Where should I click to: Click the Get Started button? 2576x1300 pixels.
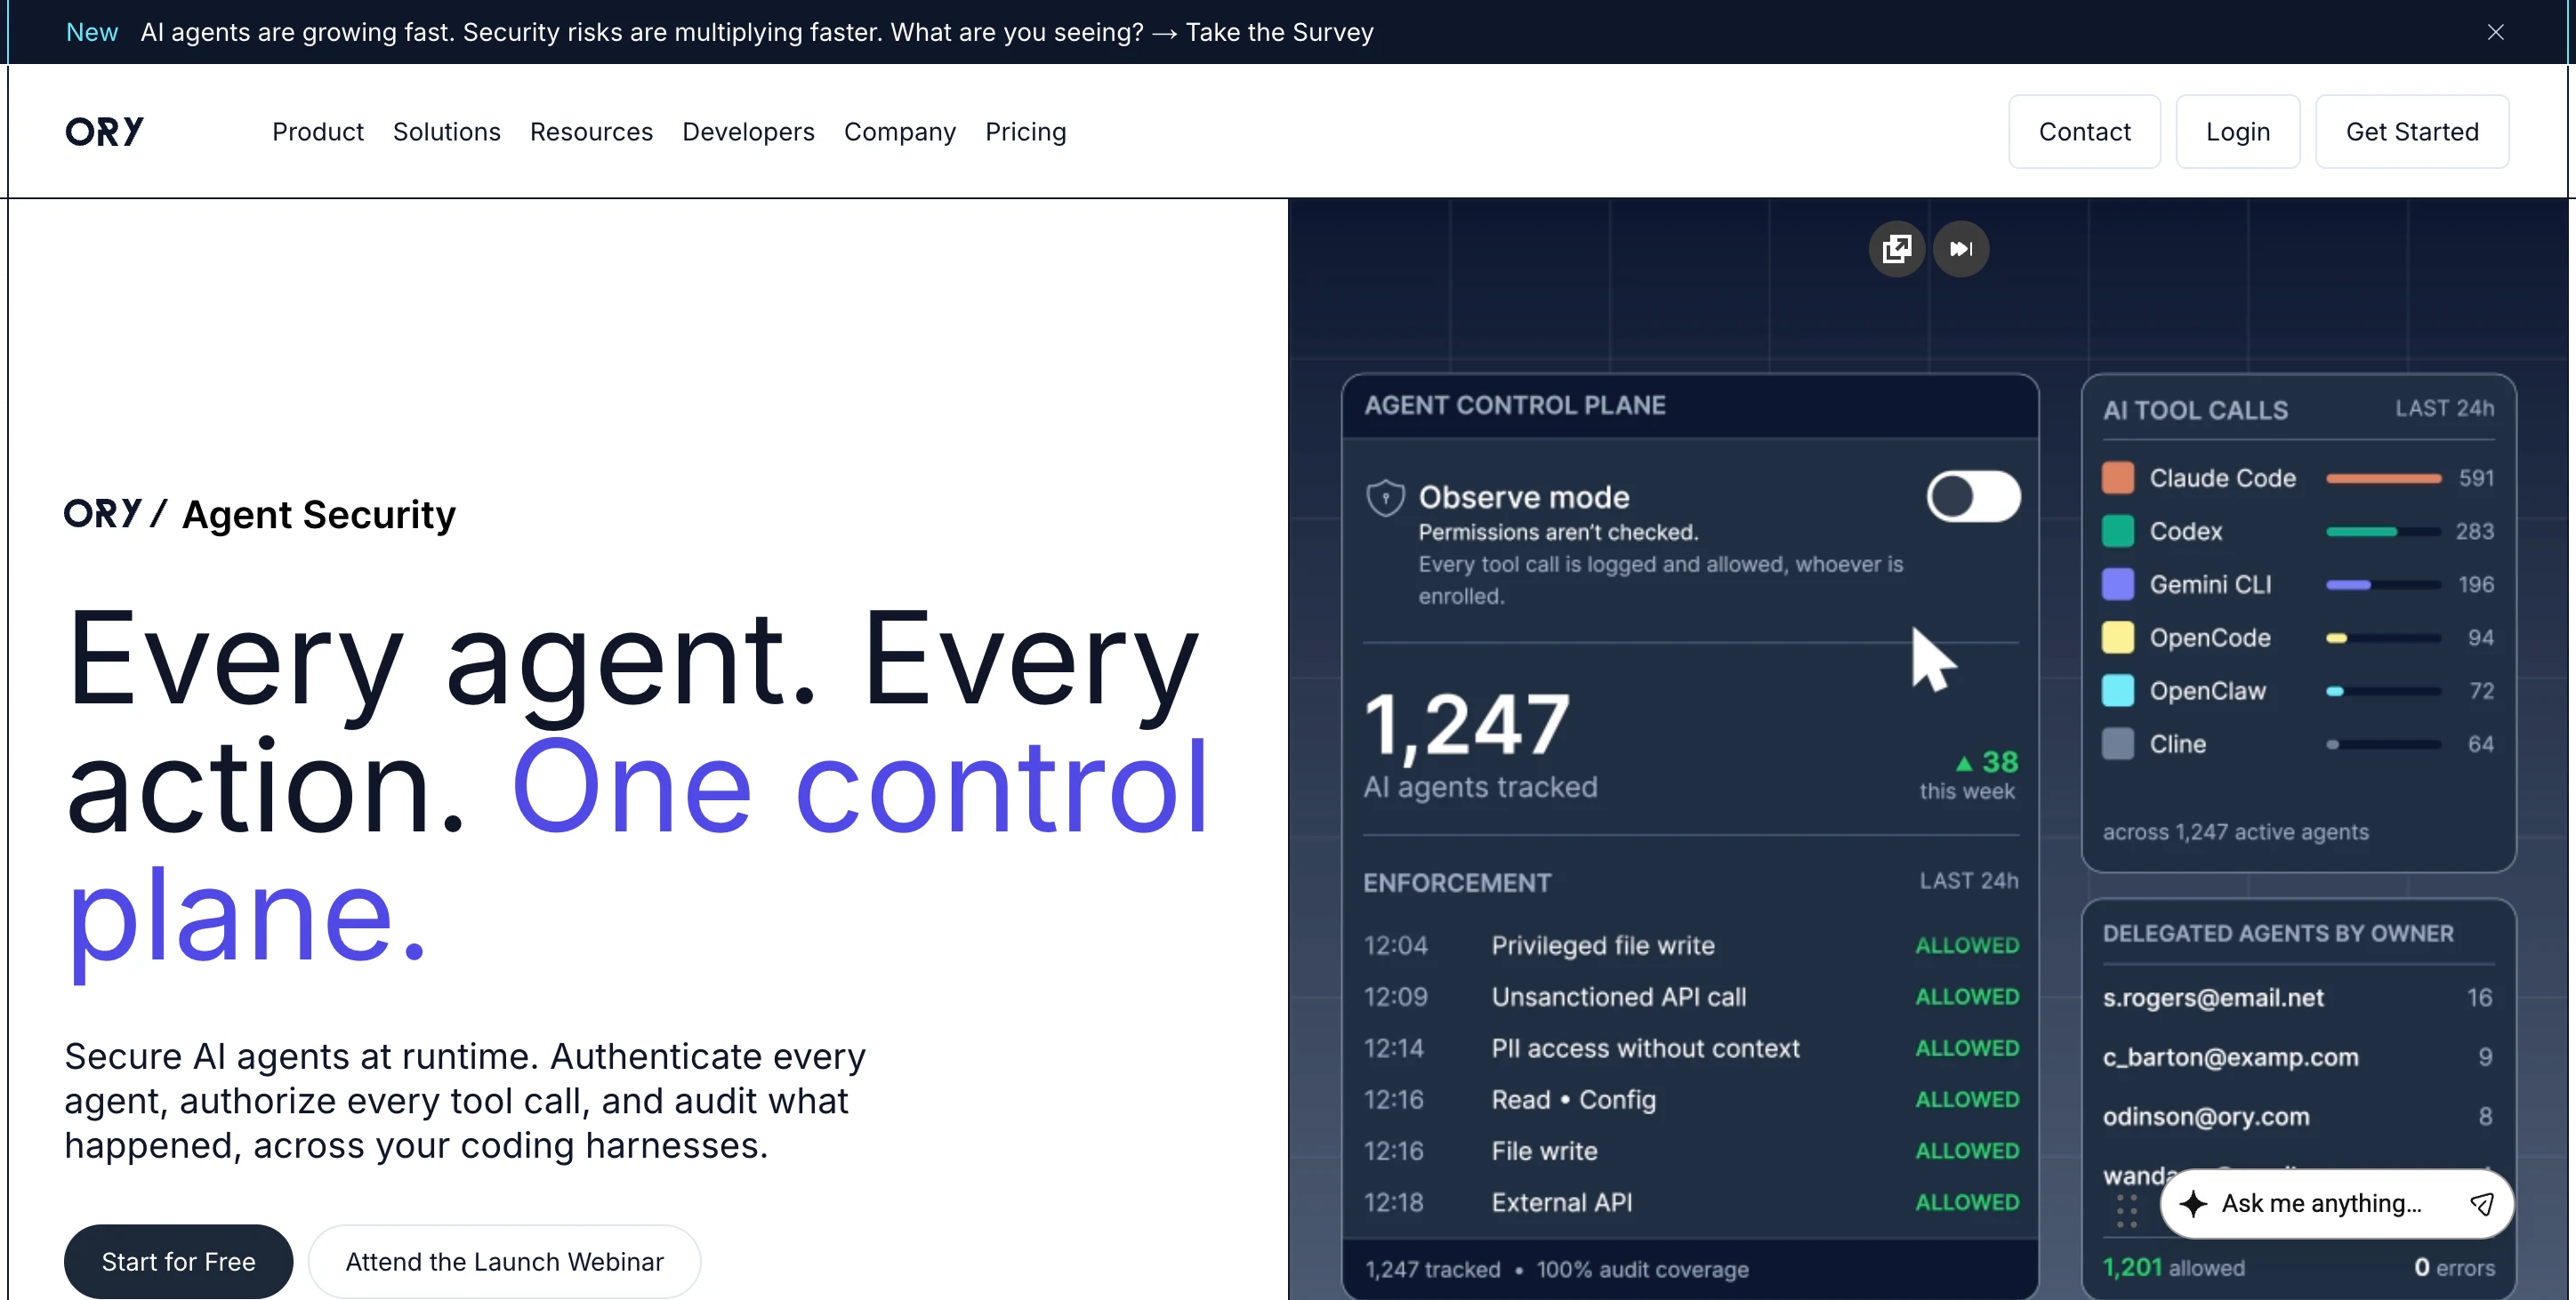tap(2411, 132)
